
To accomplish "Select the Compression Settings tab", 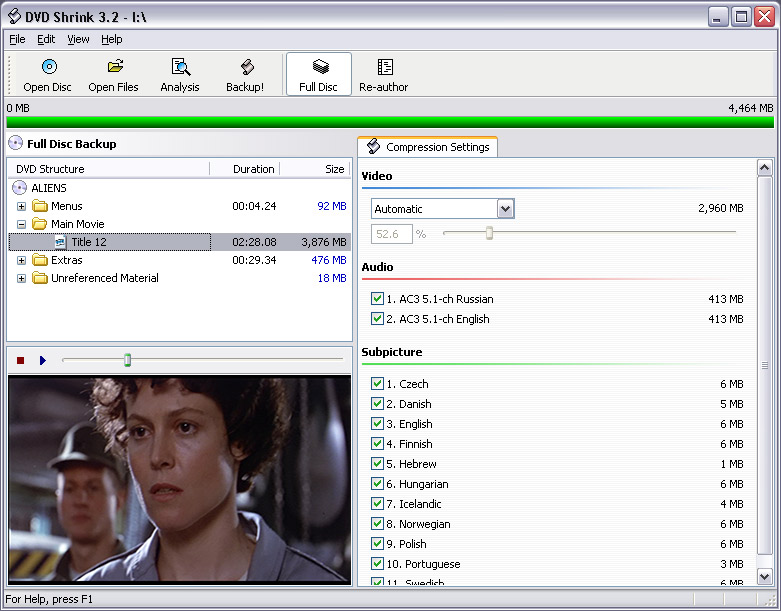I will 428,147.
